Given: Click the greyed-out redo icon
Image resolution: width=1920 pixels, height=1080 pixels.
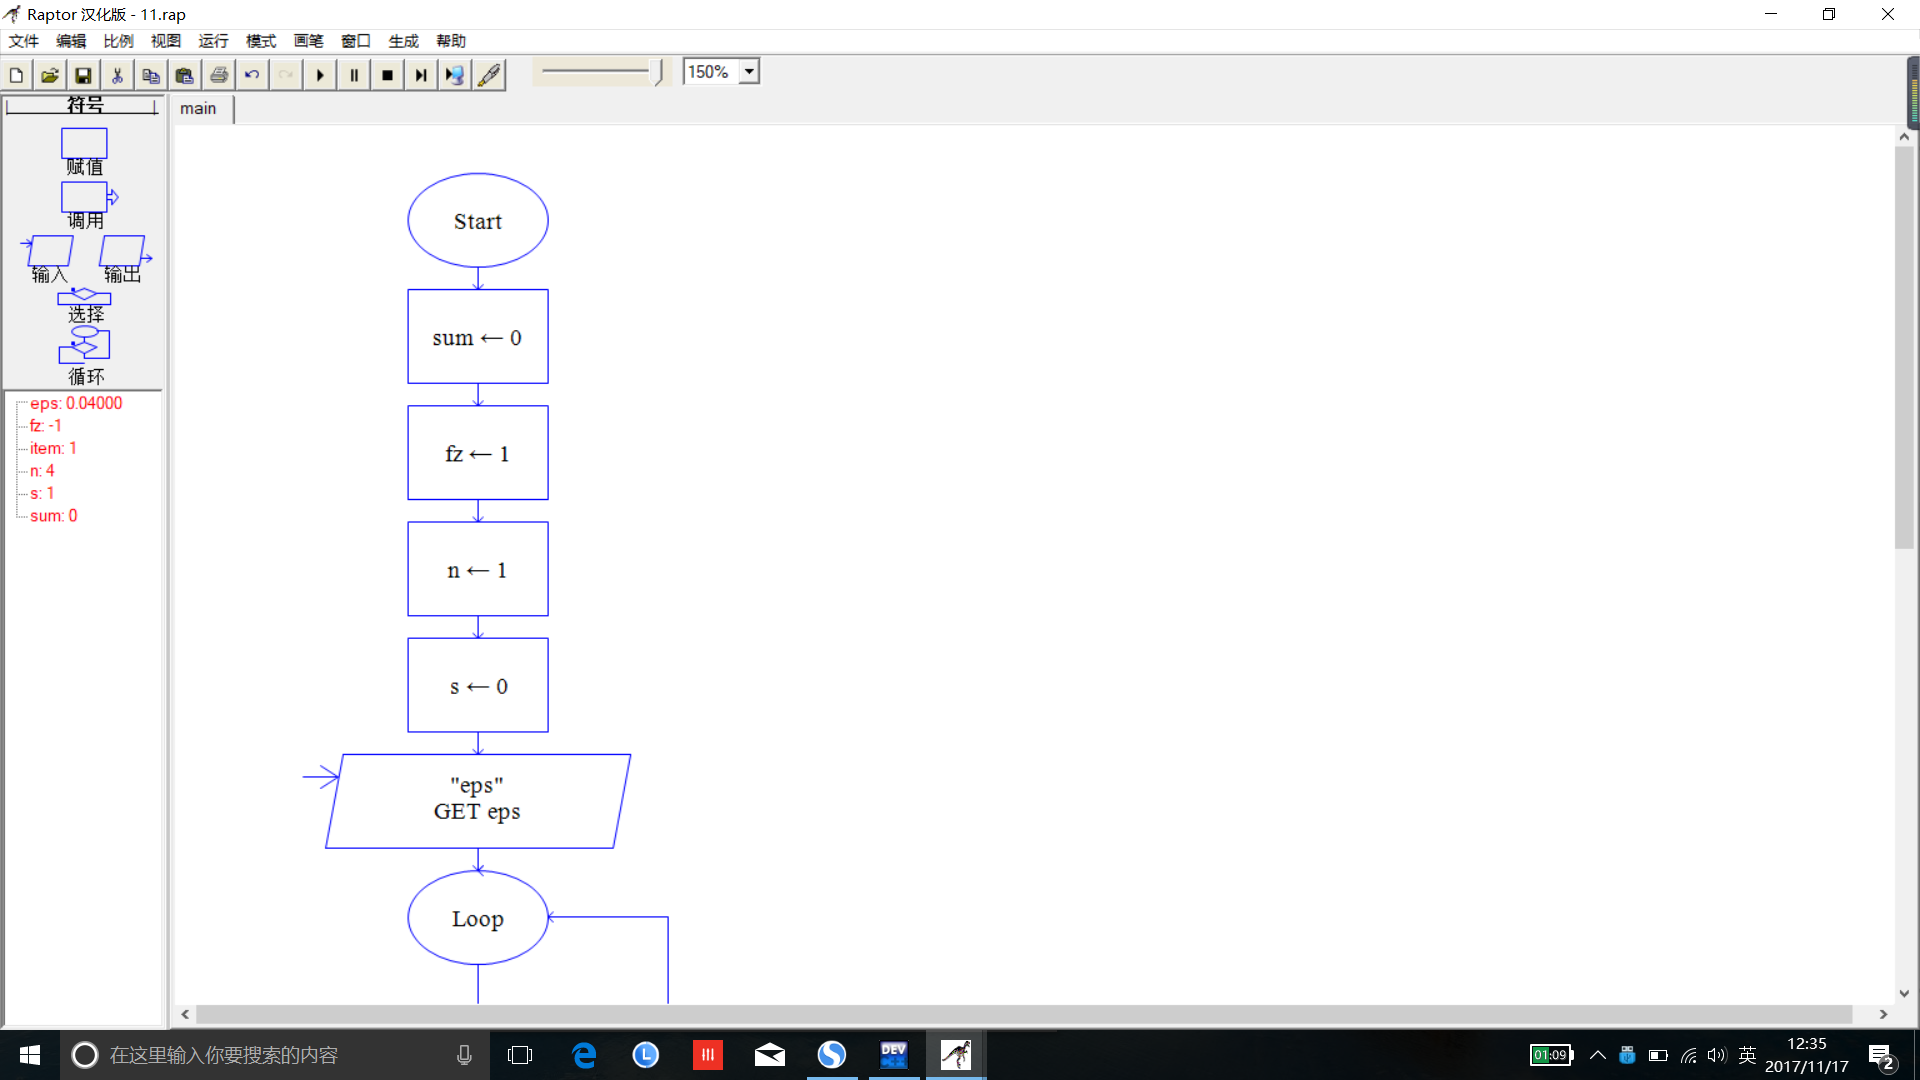Looking at the screenshot, I should pos(286,75).
